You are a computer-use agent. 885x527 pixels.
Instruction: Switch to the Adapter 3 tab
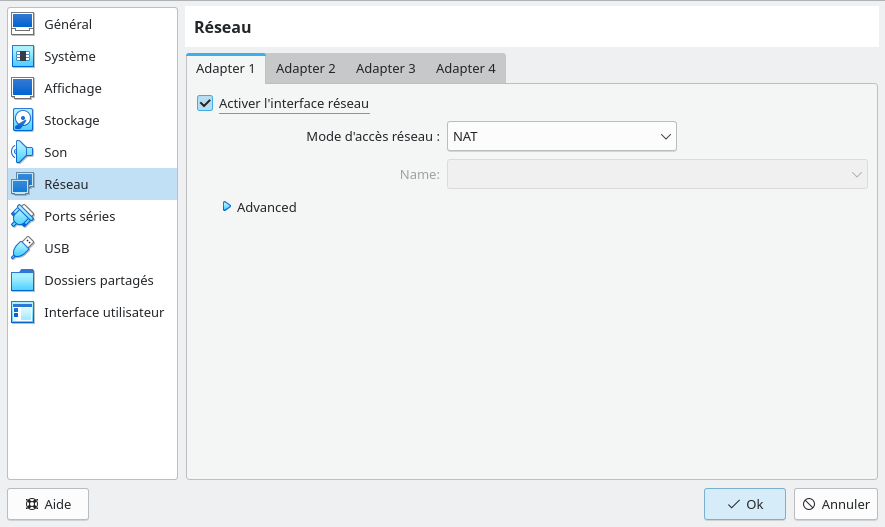(x=385, y=69)
